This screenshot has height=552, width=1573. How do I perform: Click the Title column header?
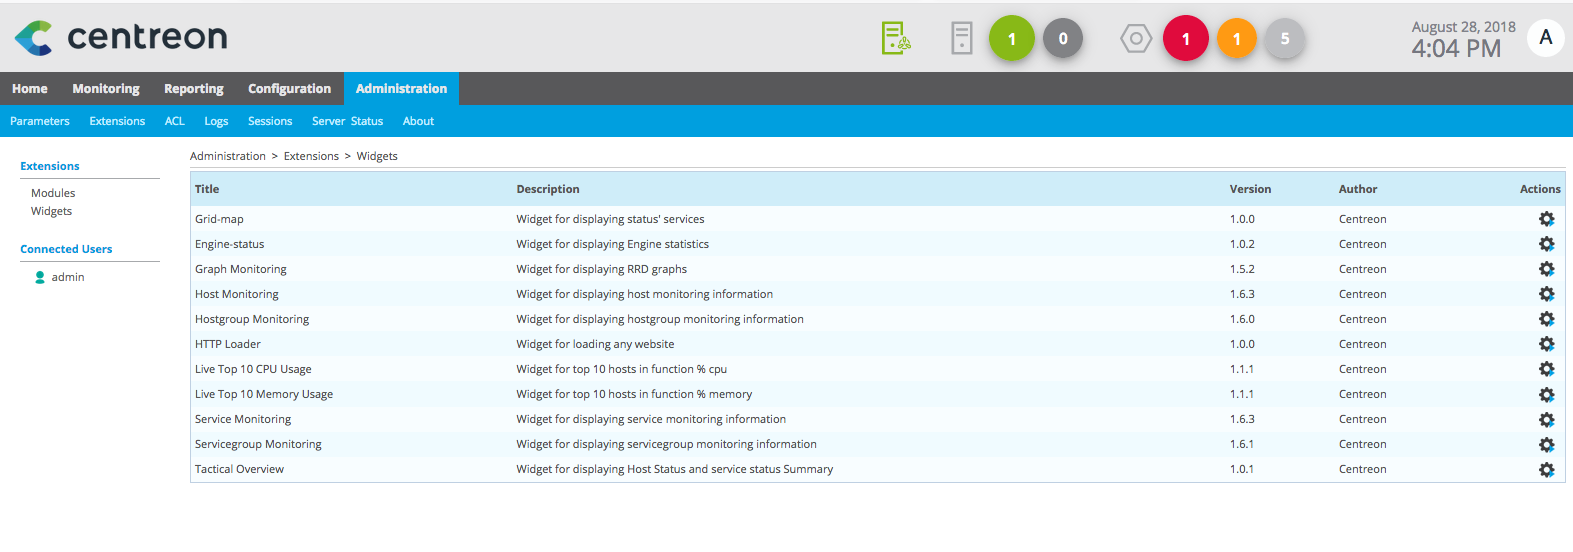point(207,189)
